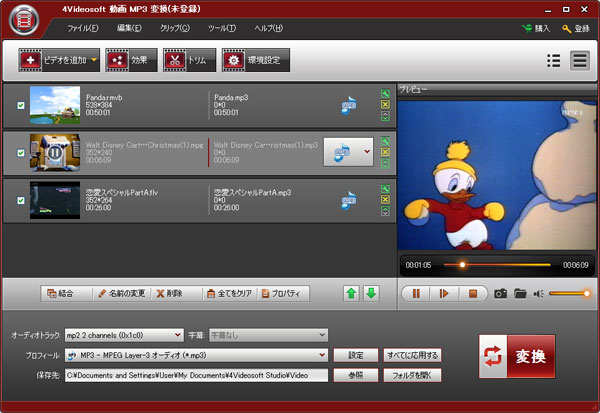Click the green settings icon on Panda row
600x413 pixels.
tap(385, 93)
